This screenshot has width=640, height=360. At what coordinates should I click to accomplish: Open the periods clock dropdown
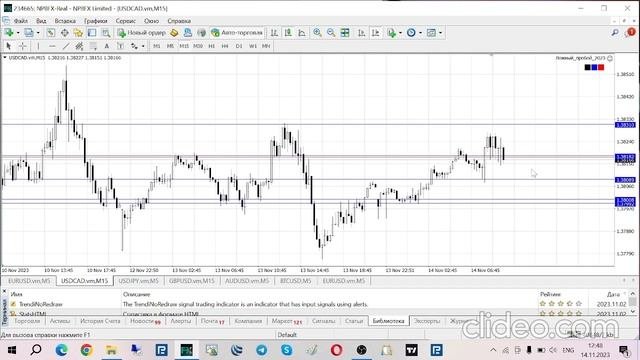pos(420,33)
